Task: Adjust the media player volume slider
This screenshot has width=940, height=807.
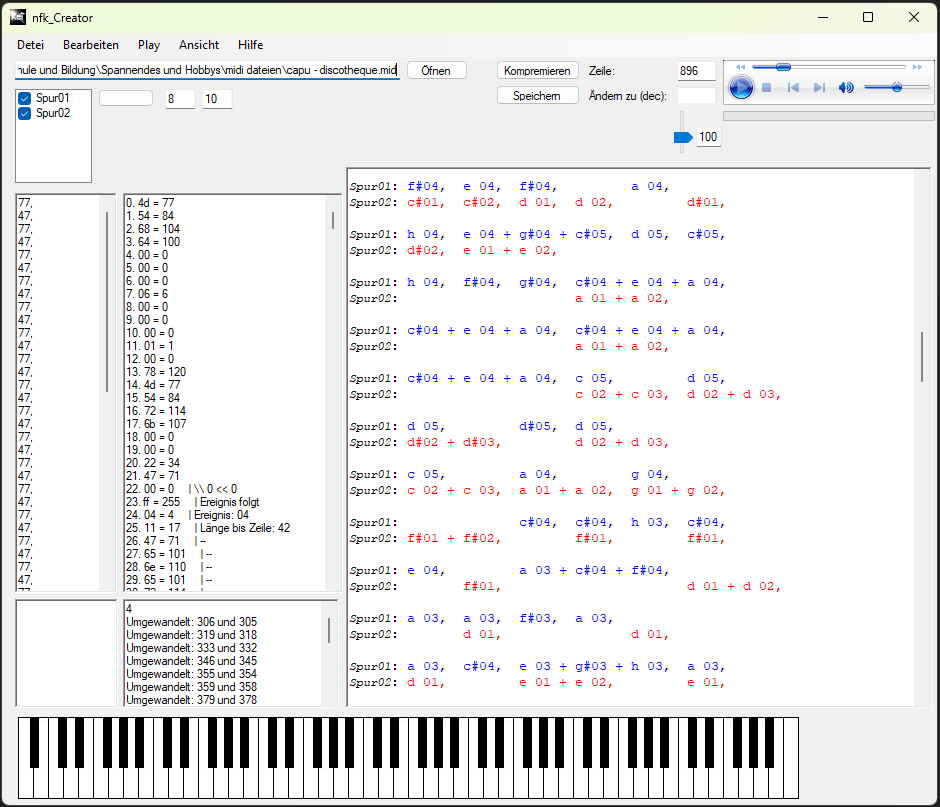Action: [x=896, y=88]
